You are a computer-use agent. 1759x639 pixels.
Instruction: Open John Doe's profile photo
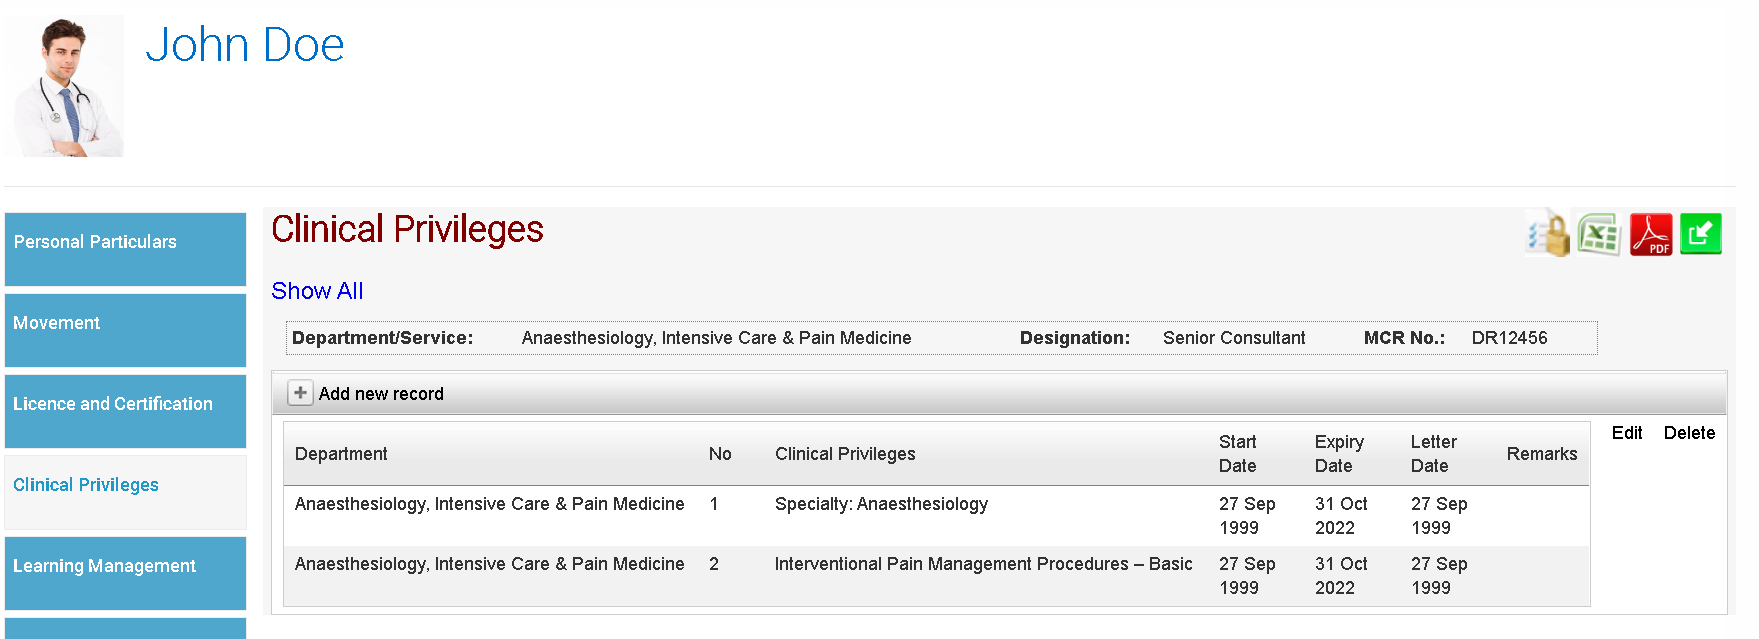click(64, 86)
